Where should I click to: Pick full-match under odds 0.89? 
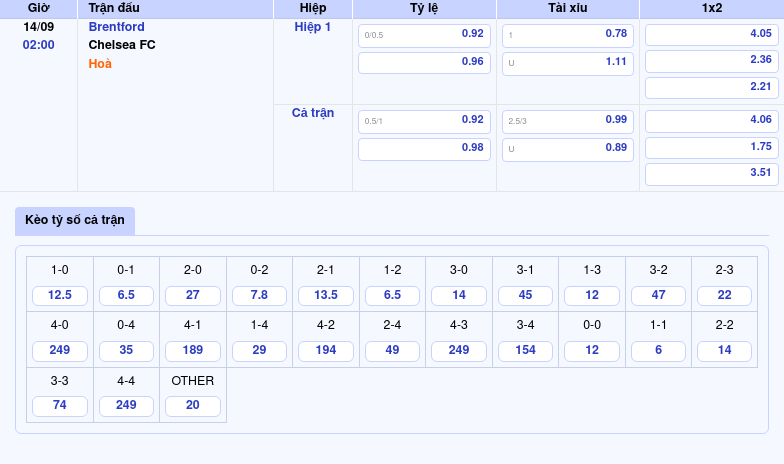coord(567,148)
